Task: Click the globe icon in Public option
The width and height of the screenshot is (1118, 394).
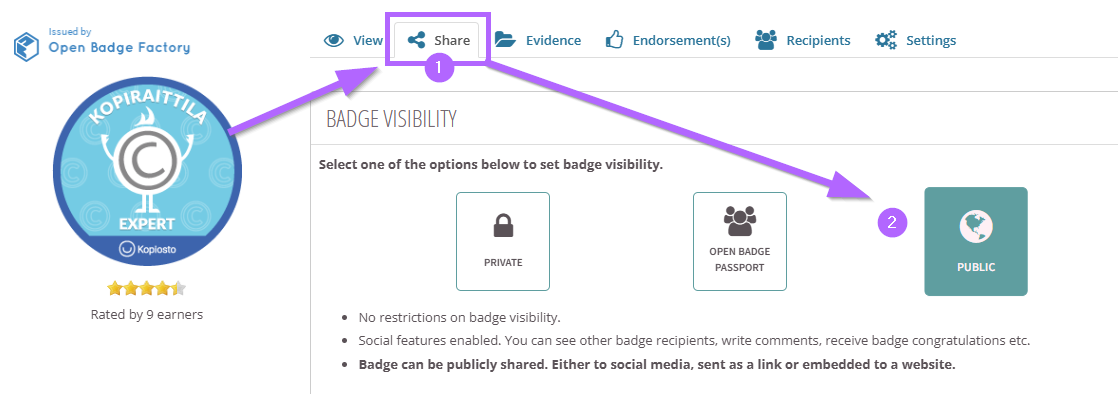Action: click(x=975, y=227)
